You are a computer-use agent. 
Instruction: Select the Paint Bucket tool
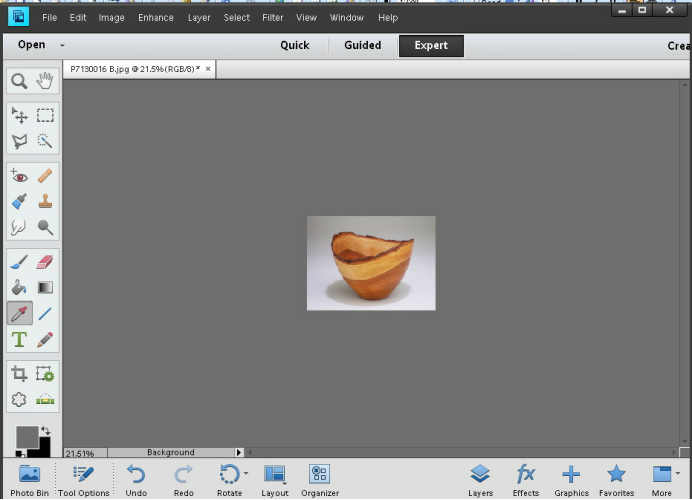pos(19,288)
